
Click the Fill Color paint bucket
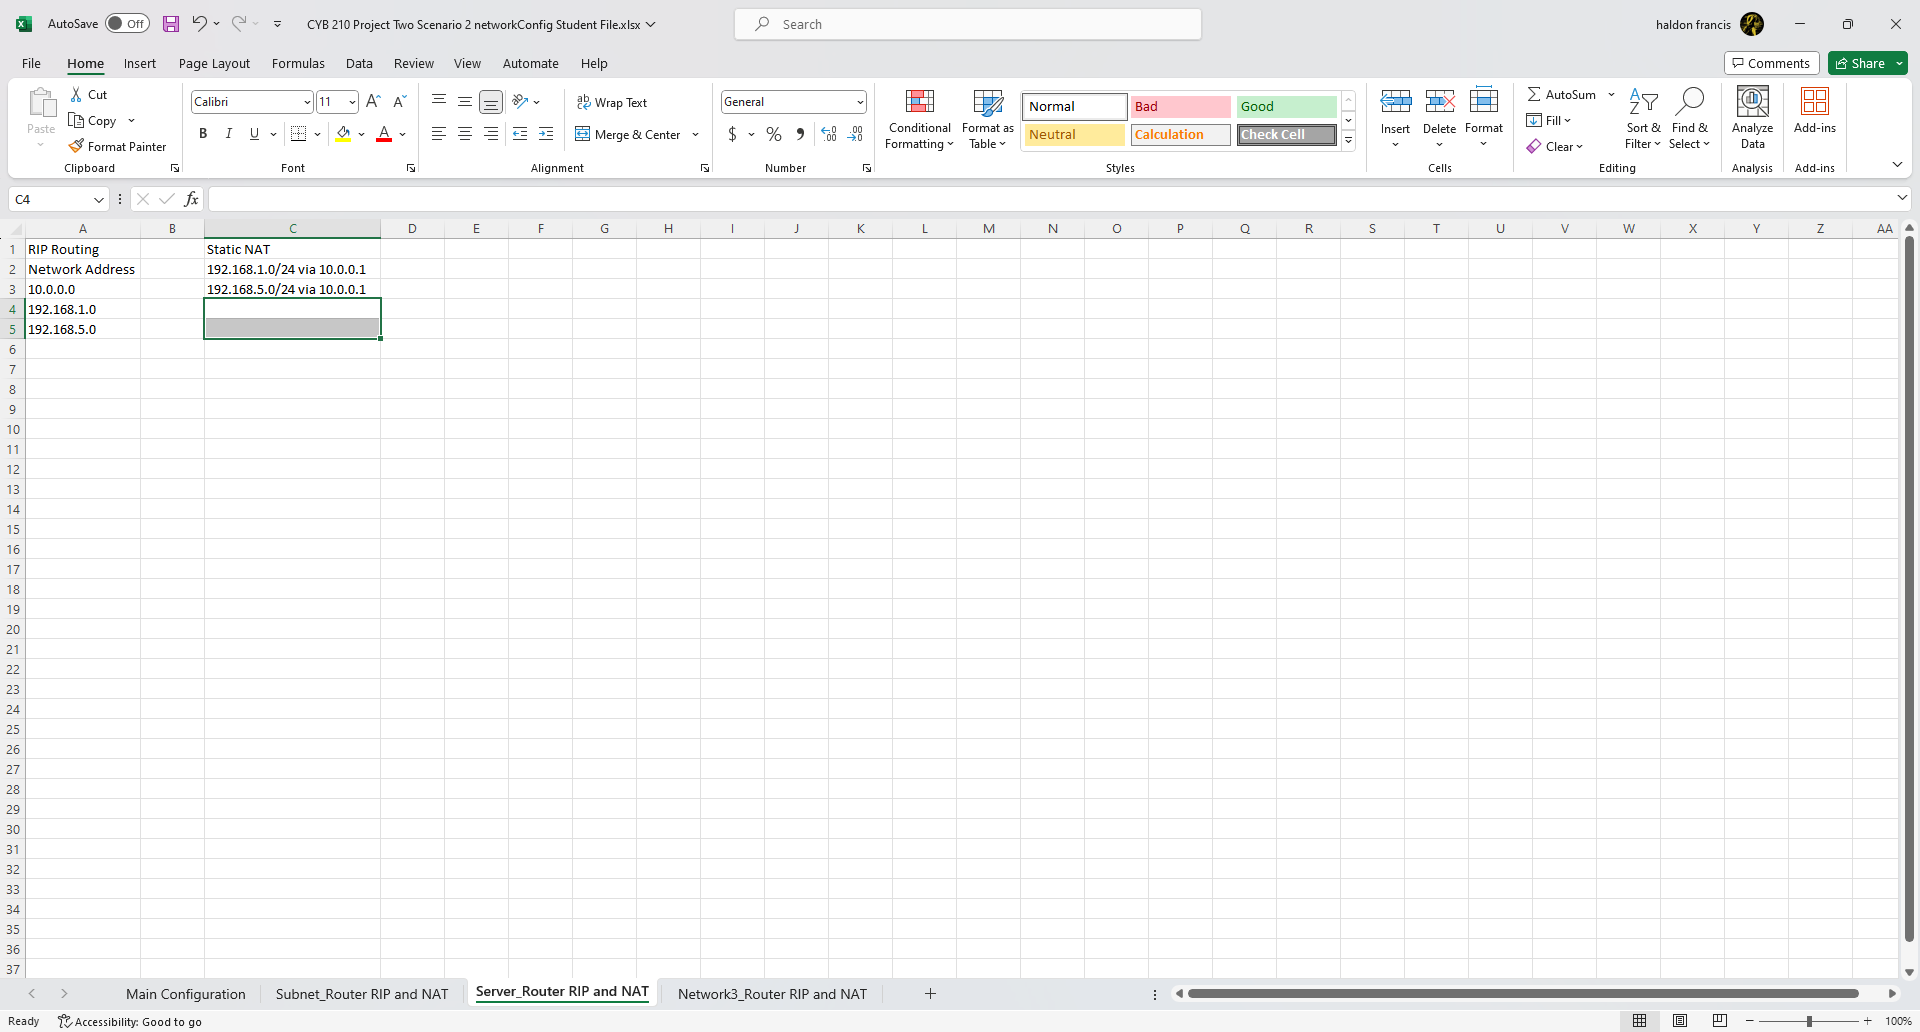(344, 134)
